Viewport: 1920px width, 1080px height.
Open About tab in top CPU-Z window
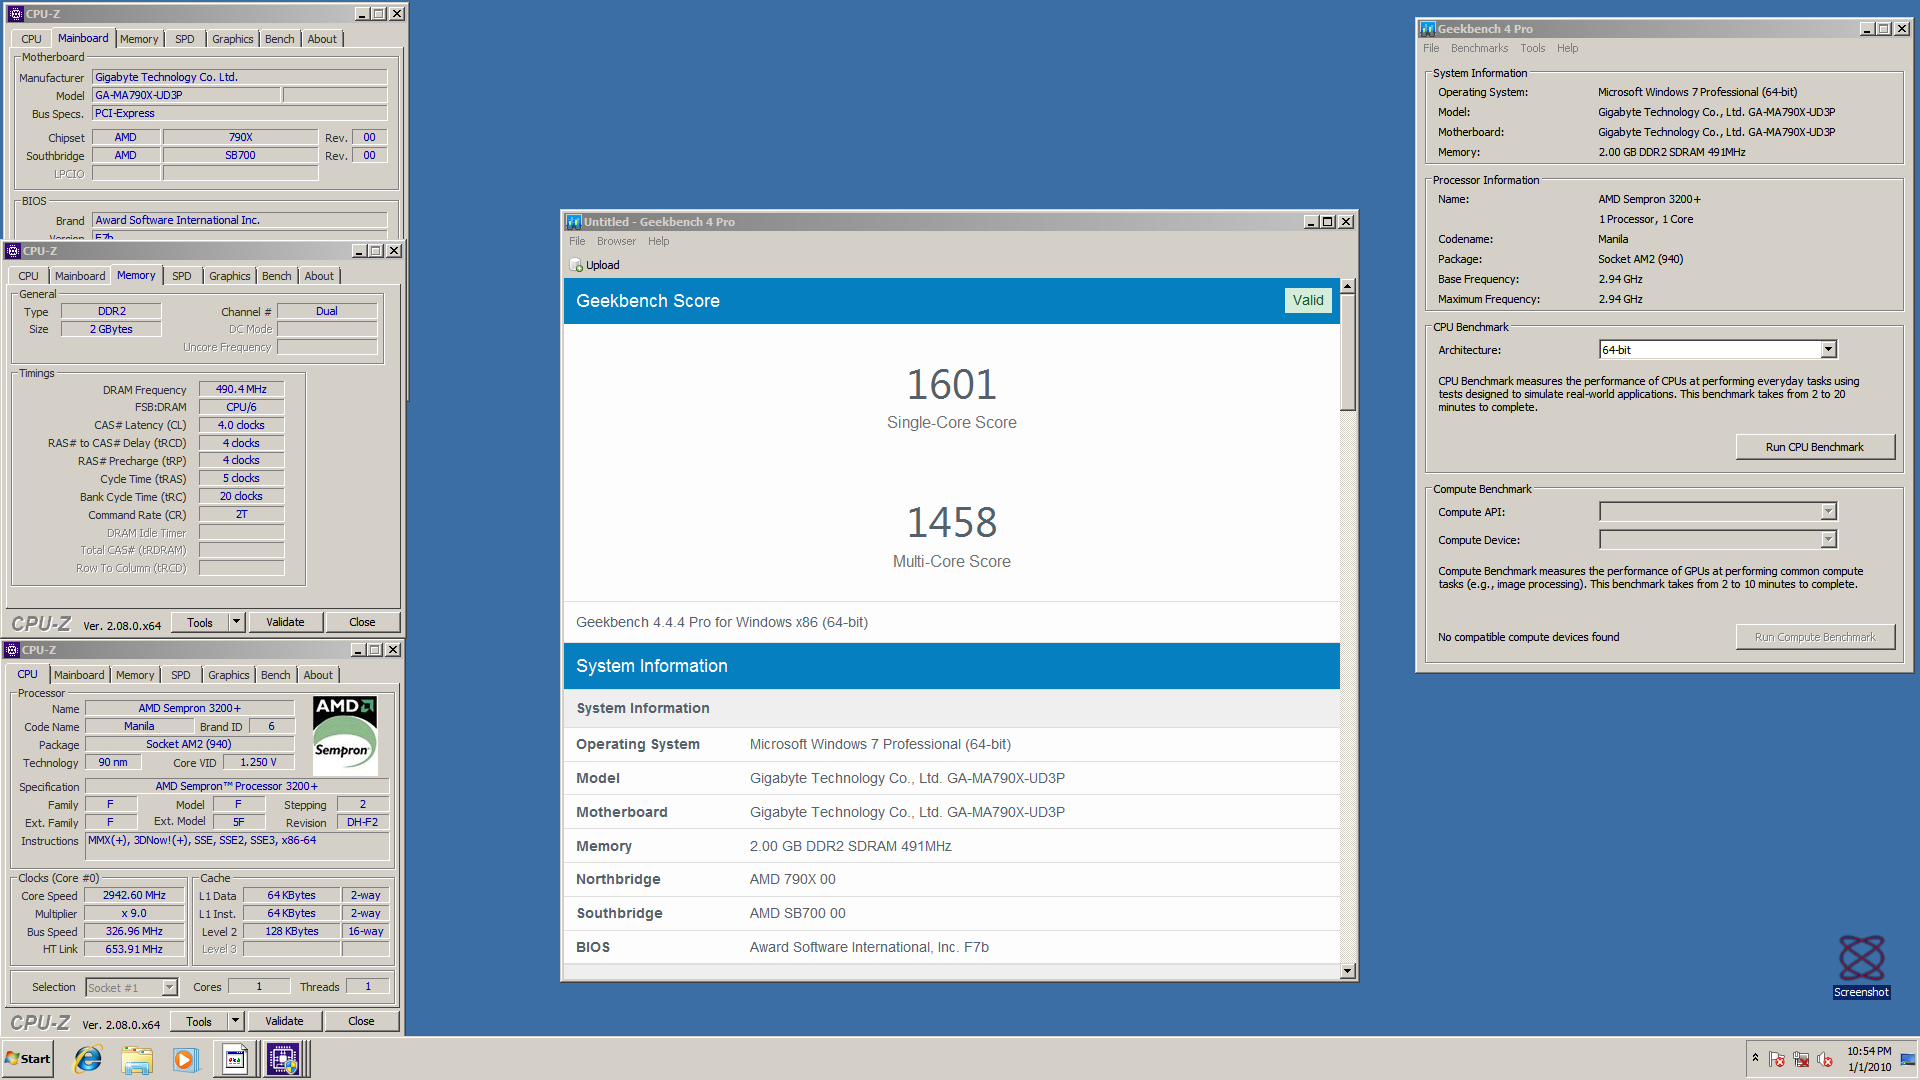pos(322,39)
